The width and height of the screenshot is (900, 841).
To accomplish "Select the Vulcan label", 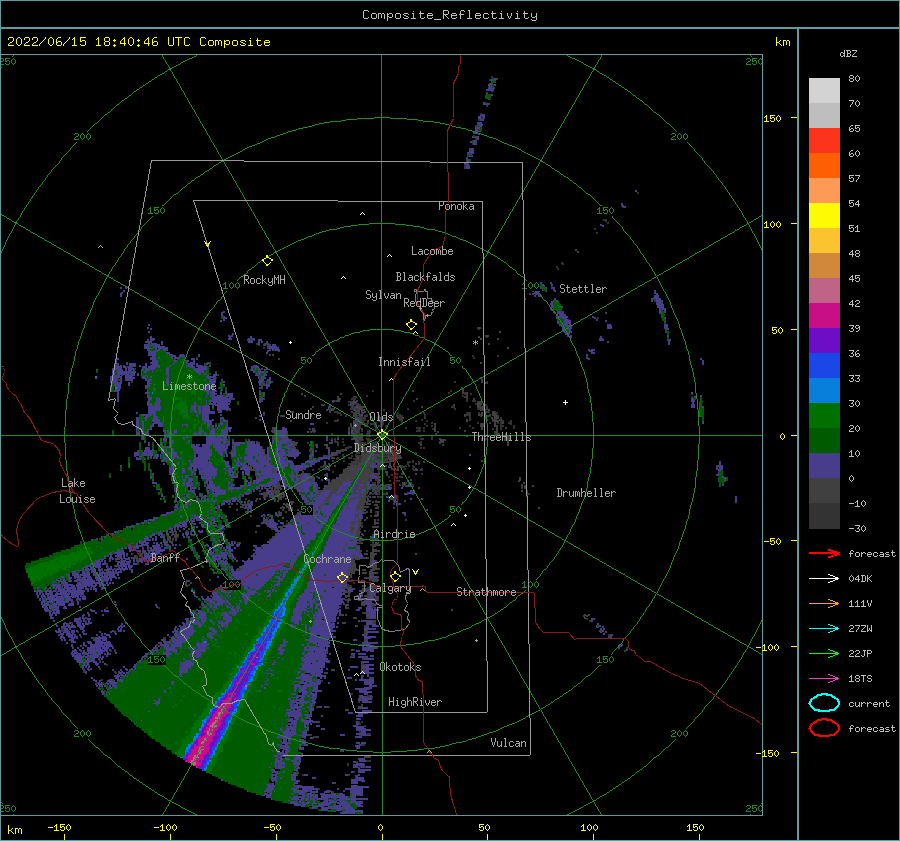I will coord(508,743).
